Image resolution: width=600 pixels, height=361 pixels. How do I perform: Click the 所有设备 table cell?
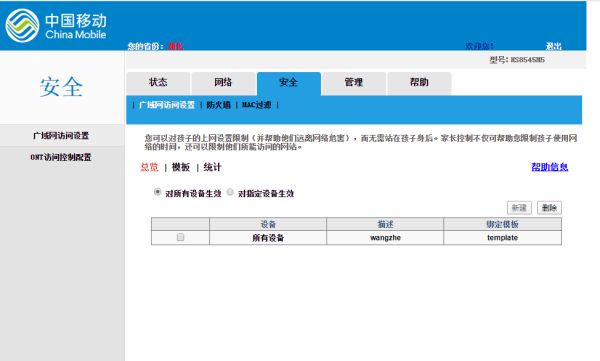[268, 238]
